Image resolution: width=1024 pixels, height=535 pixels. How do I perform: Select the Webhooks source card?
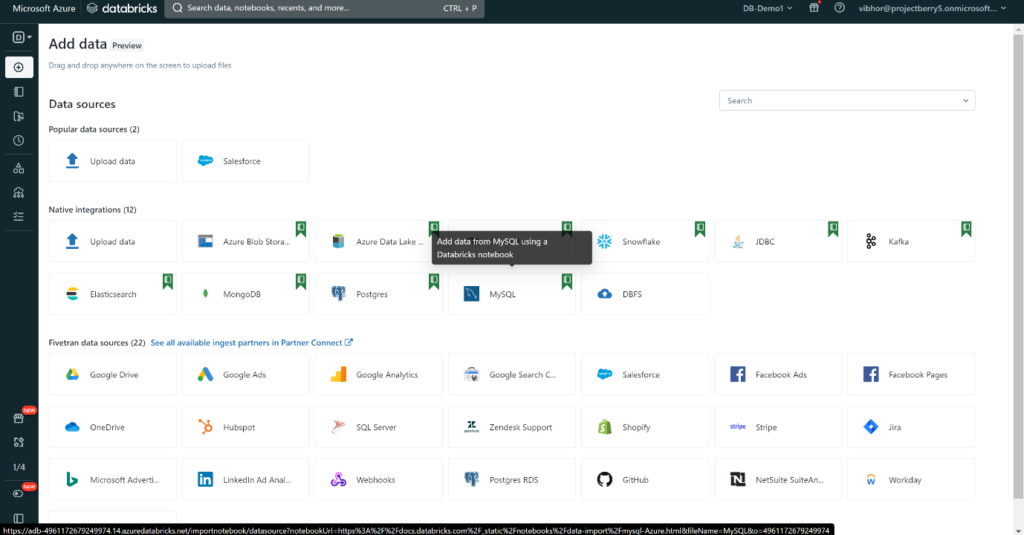pos(379,479)
